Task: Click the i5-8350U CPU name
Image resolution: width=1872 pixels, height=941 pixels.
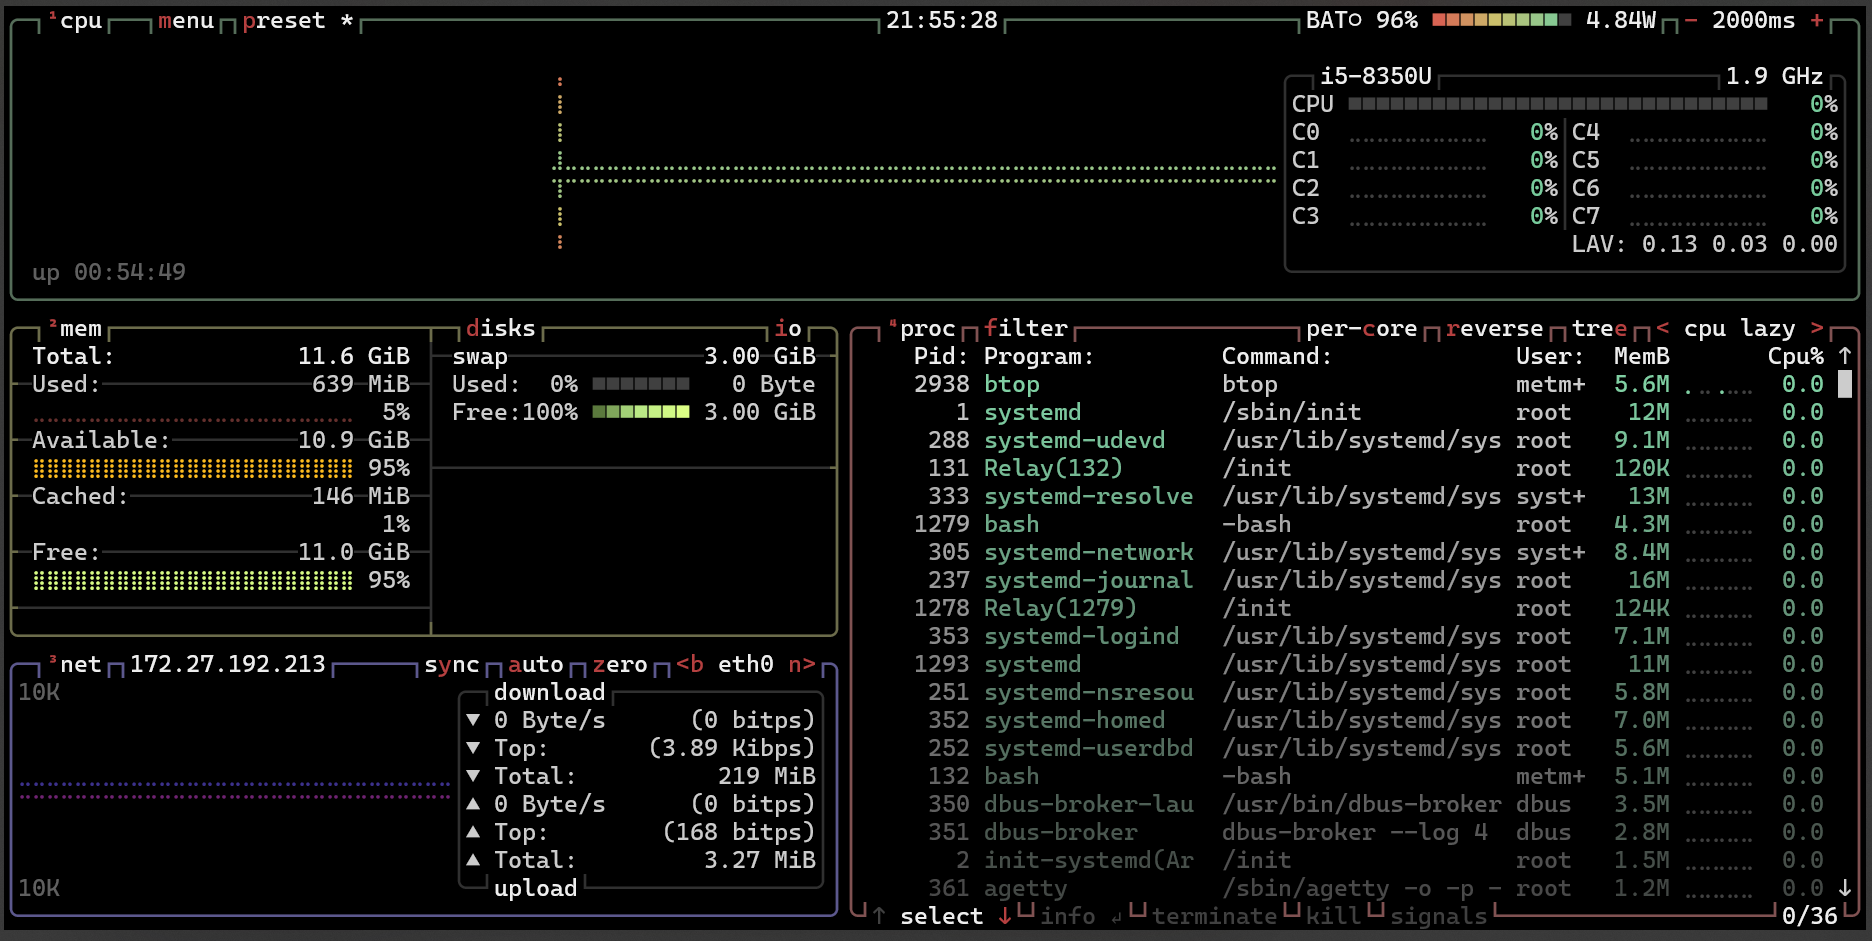Action: click(1376, 76)
